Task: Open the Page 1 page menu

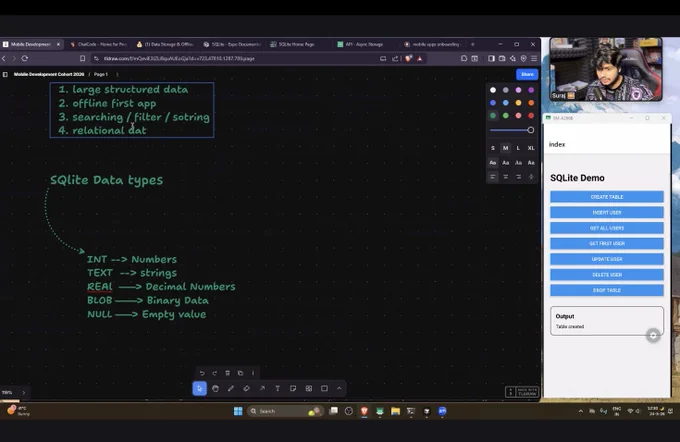Action: click(101, 74)
